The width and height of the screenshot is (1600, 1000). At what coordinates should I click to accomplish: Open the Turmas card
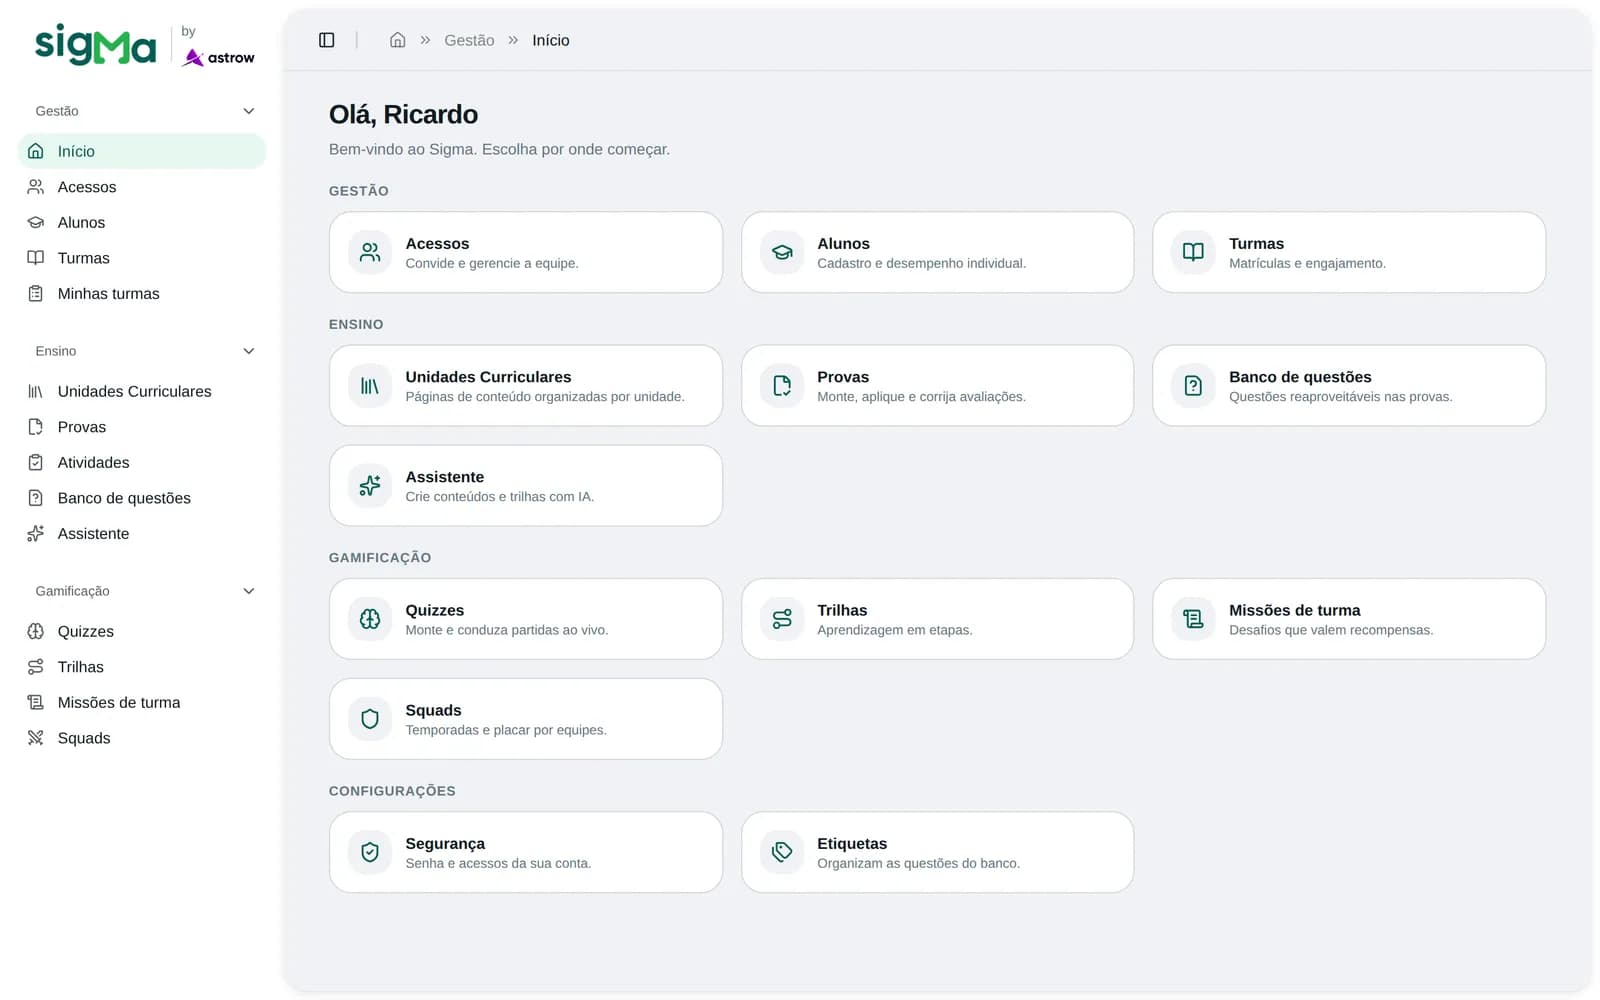(1349, 252)
